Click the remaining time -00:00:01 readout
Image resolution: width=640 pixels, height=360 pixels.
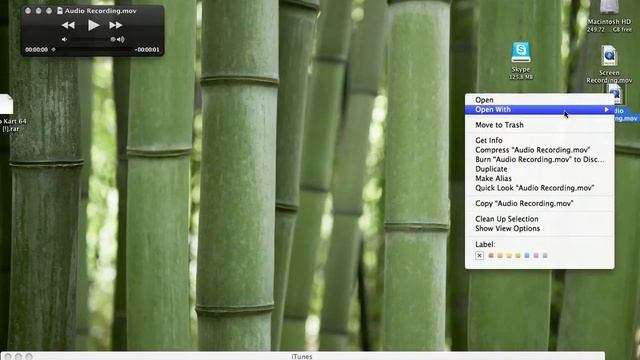[147, 50]
